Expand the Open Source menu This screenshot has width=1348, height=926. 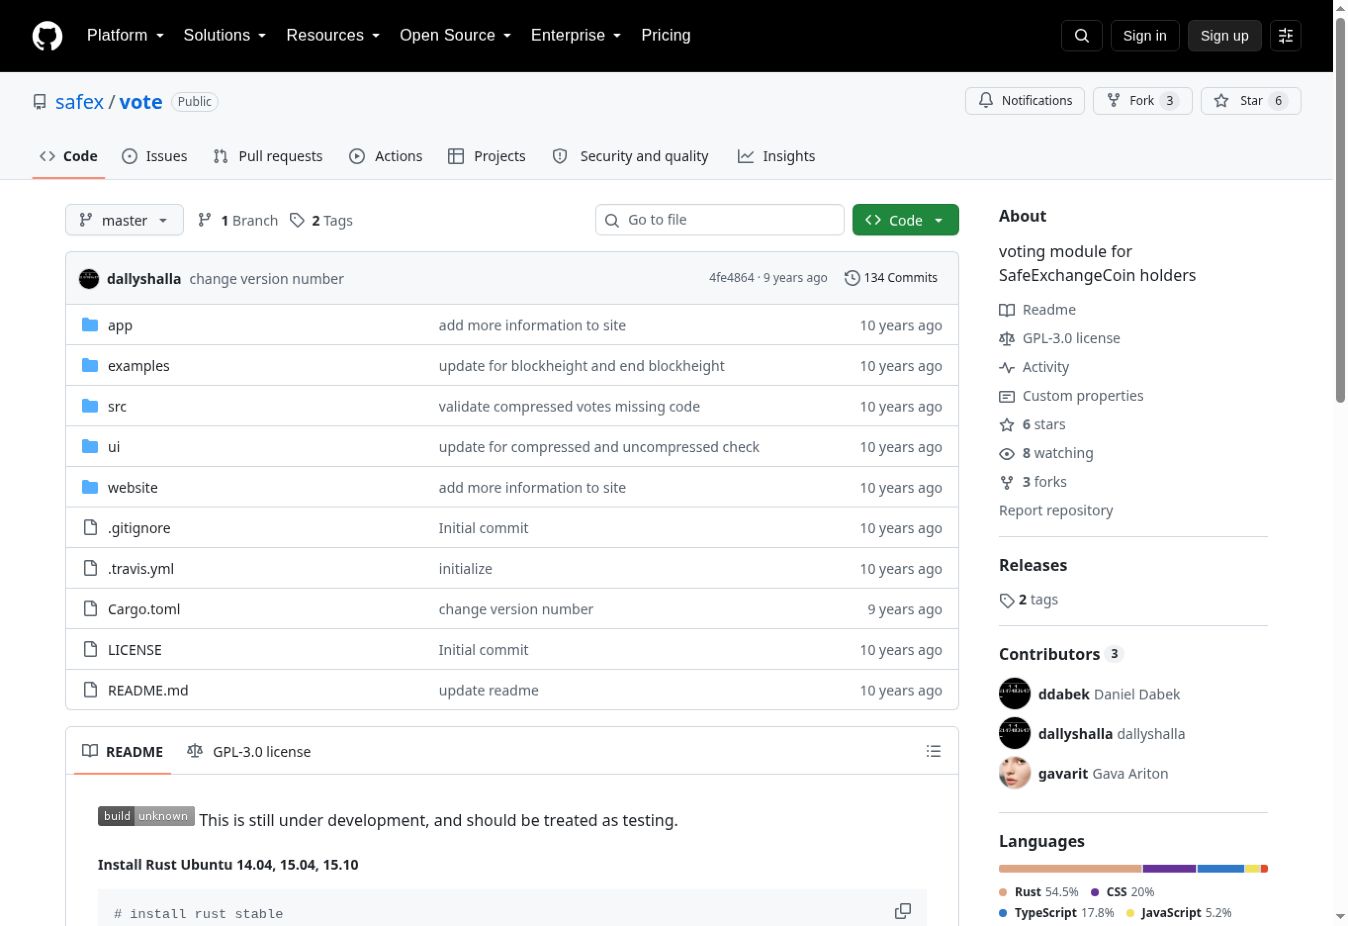(455, 35)
